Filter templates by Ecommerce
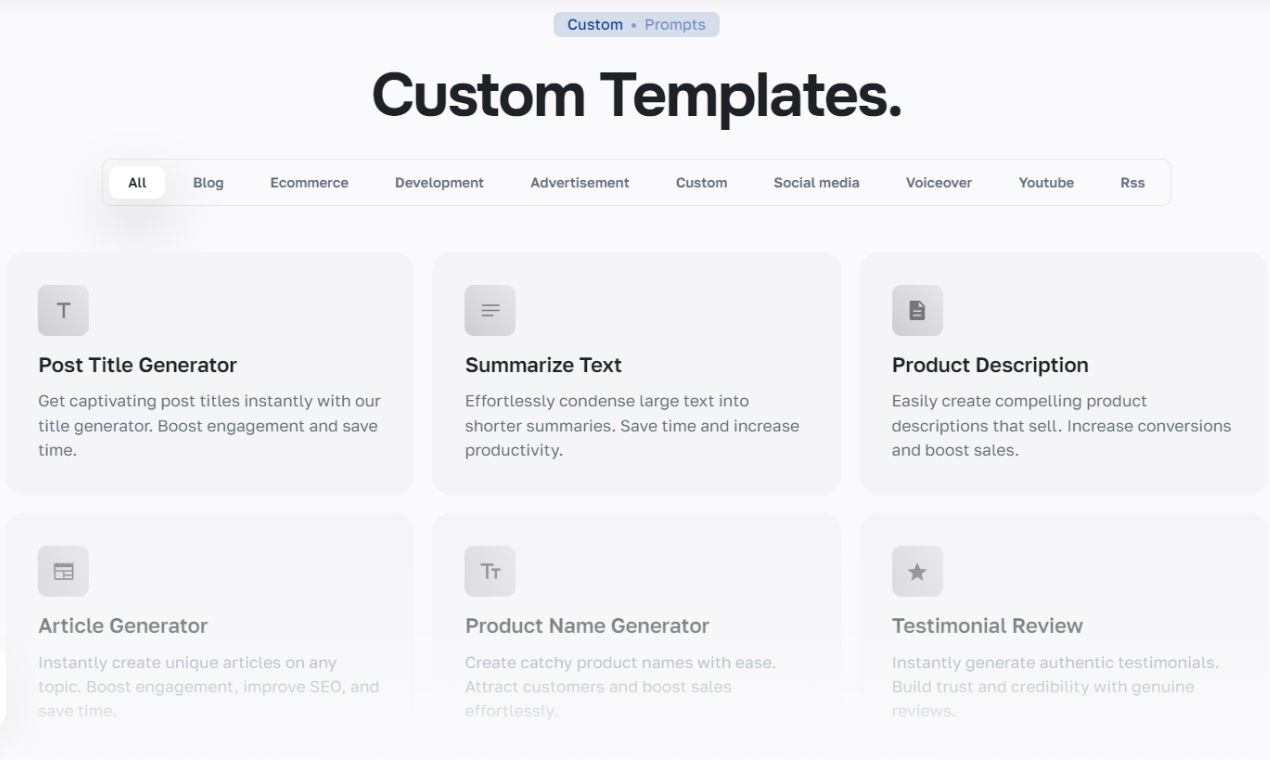Screen dimensions: 1270x760 pos(309,183)
